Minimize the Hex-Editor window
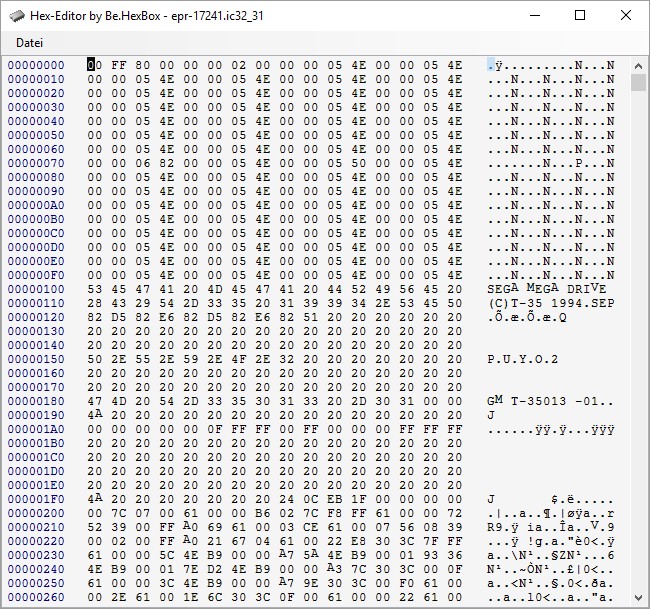Screen dimensions: 650x609 pos(533,15)
